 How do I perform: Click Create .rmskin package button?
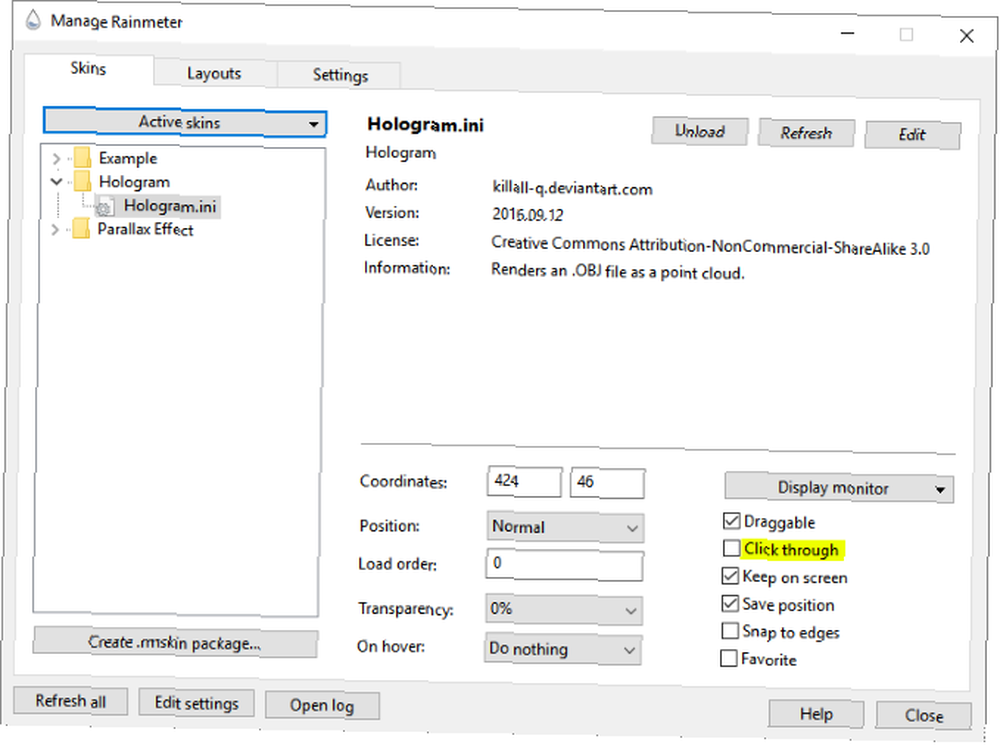point(175,642)
